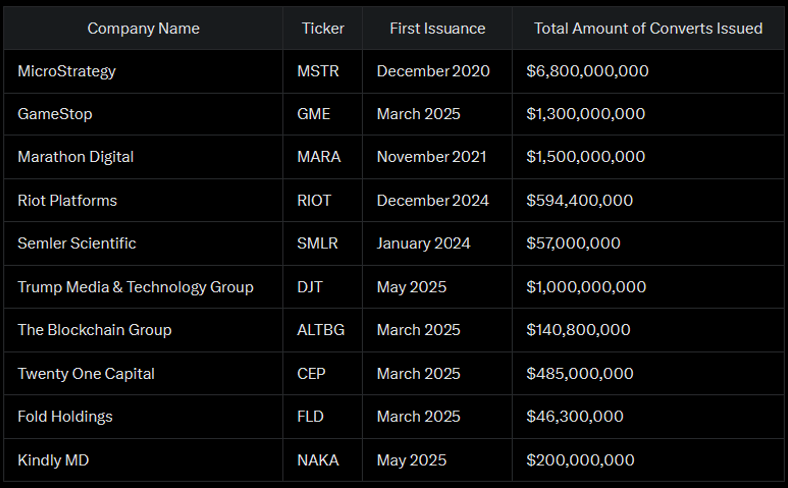
Task: Click the First Issuance column header
Action: [x=437, y=28]
